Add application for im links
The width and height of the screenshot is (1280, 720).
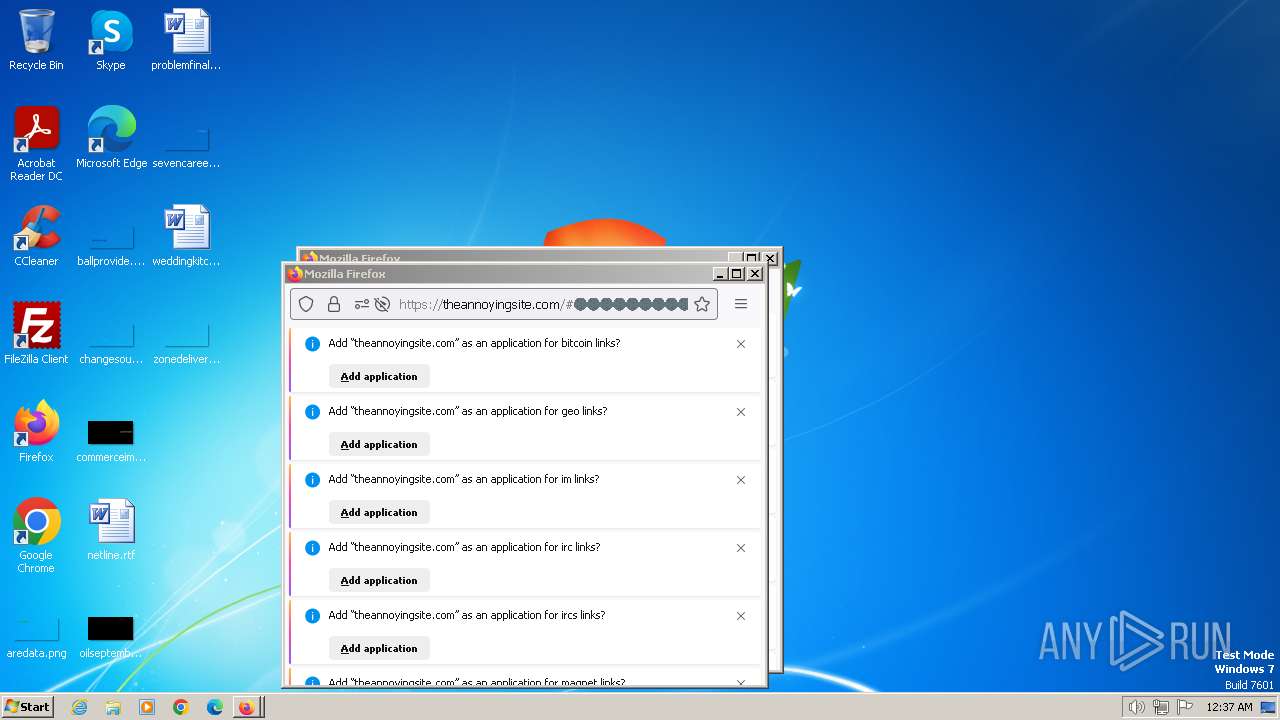coord(379,512)
